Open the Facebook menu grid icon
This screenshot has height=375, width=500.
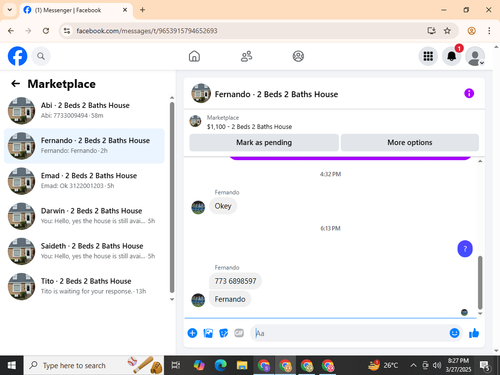[x=428, y=56]
